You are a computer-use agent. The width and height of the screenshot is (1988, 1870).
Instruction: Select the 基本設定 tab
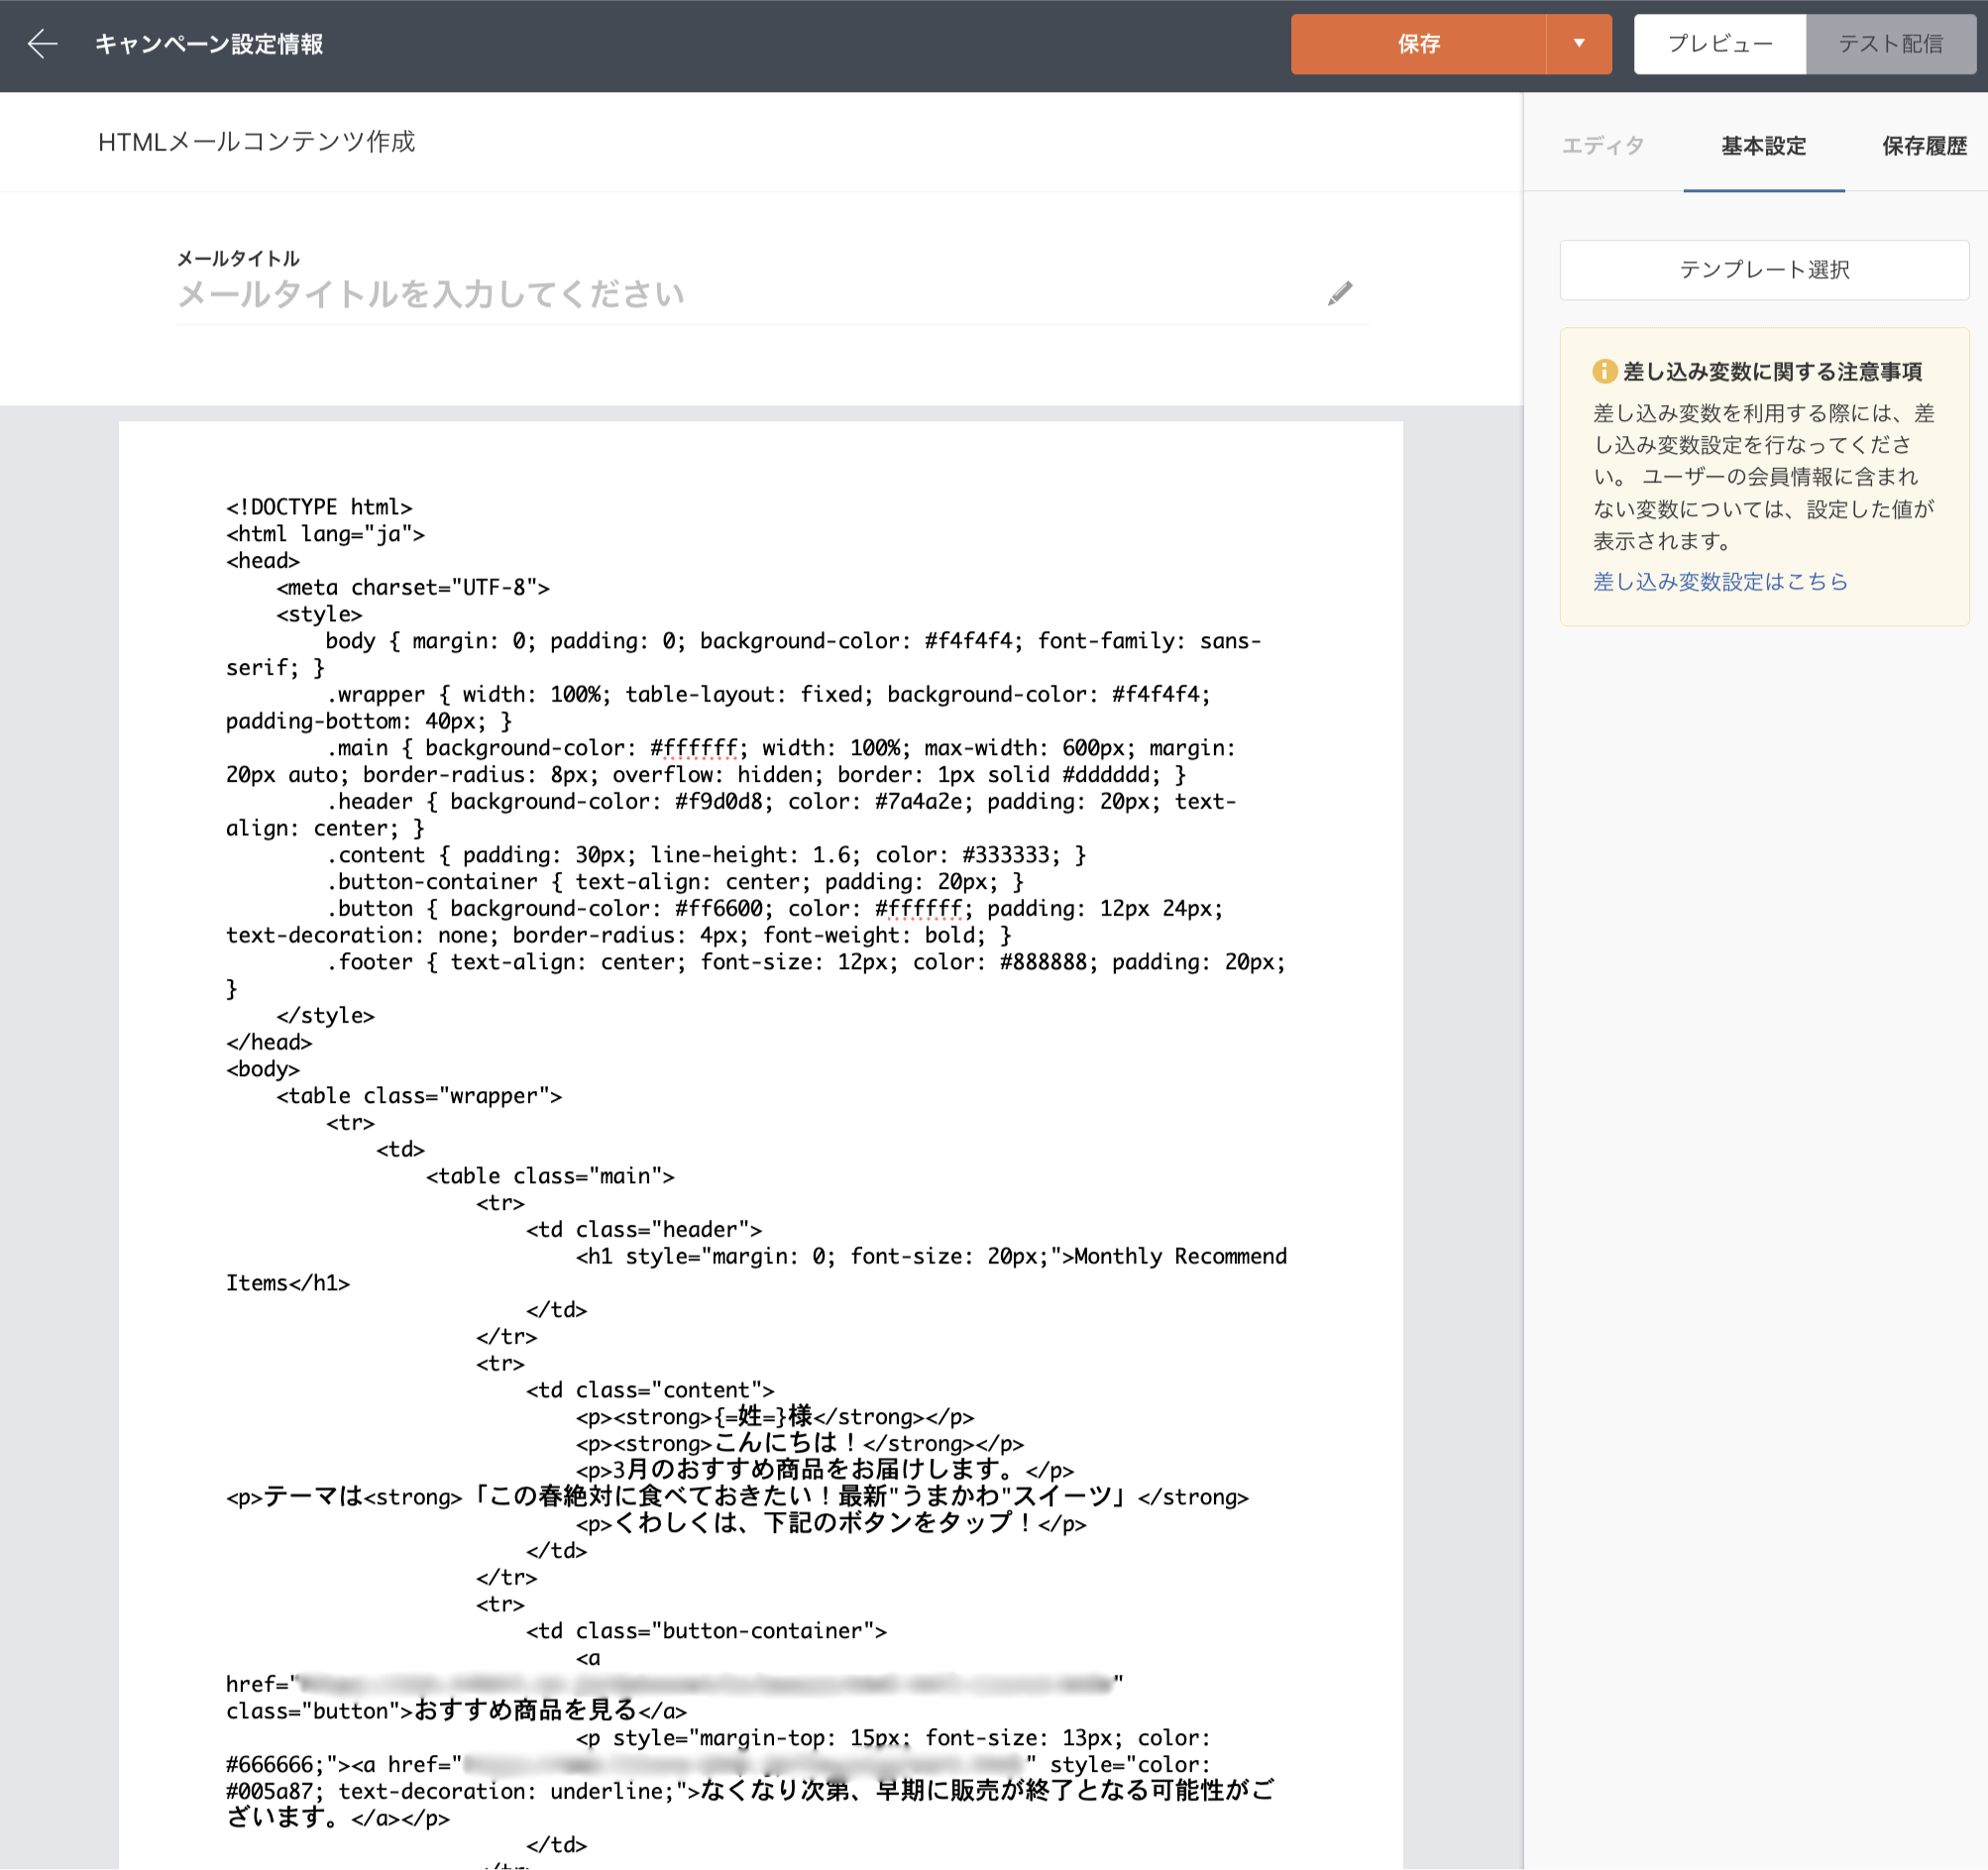(1763, 146)
